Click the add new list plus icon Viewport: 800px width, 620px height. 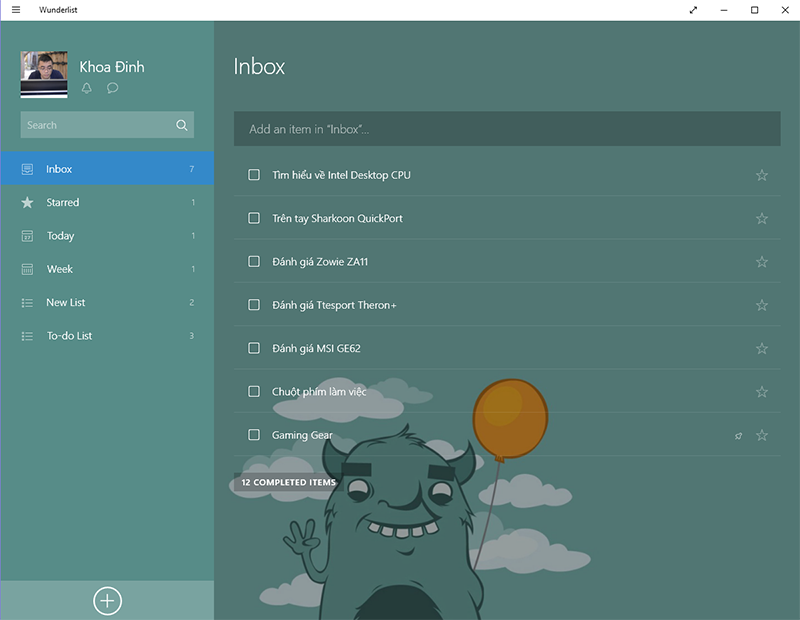[x=107, y=600]
